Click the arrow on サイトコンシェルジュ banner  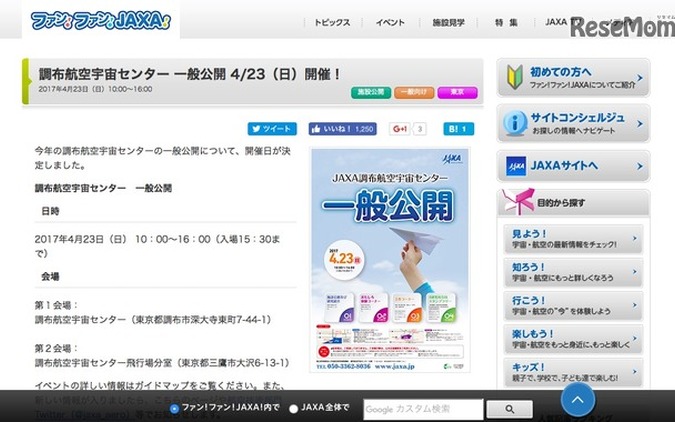(x=640, y=124)
